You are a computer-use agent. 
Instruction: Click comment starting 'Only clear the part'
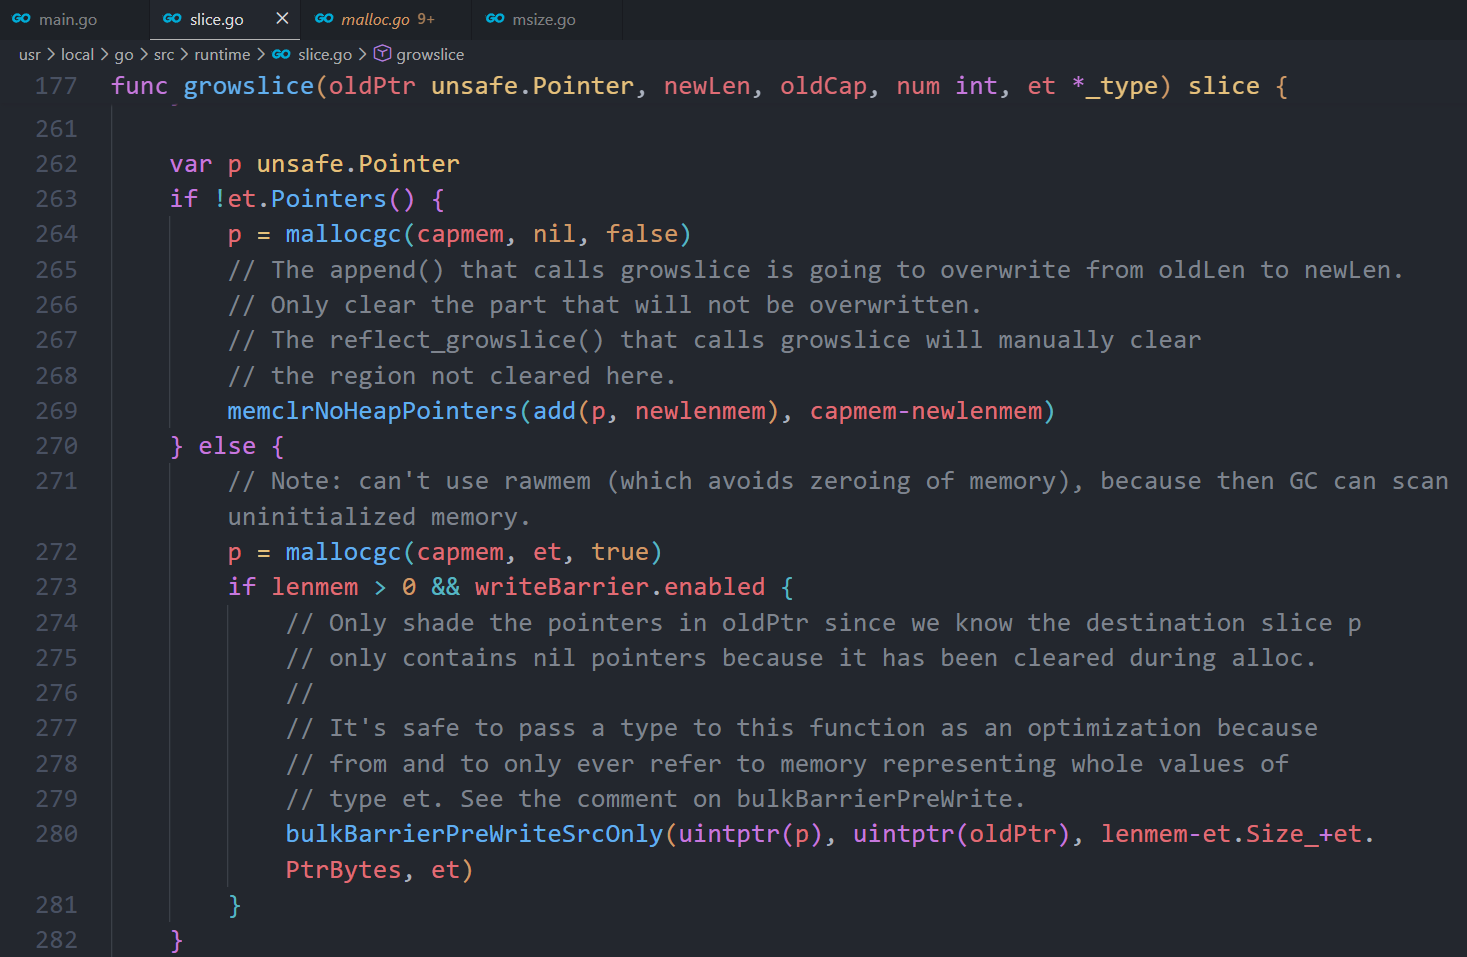tap(605, 305)
